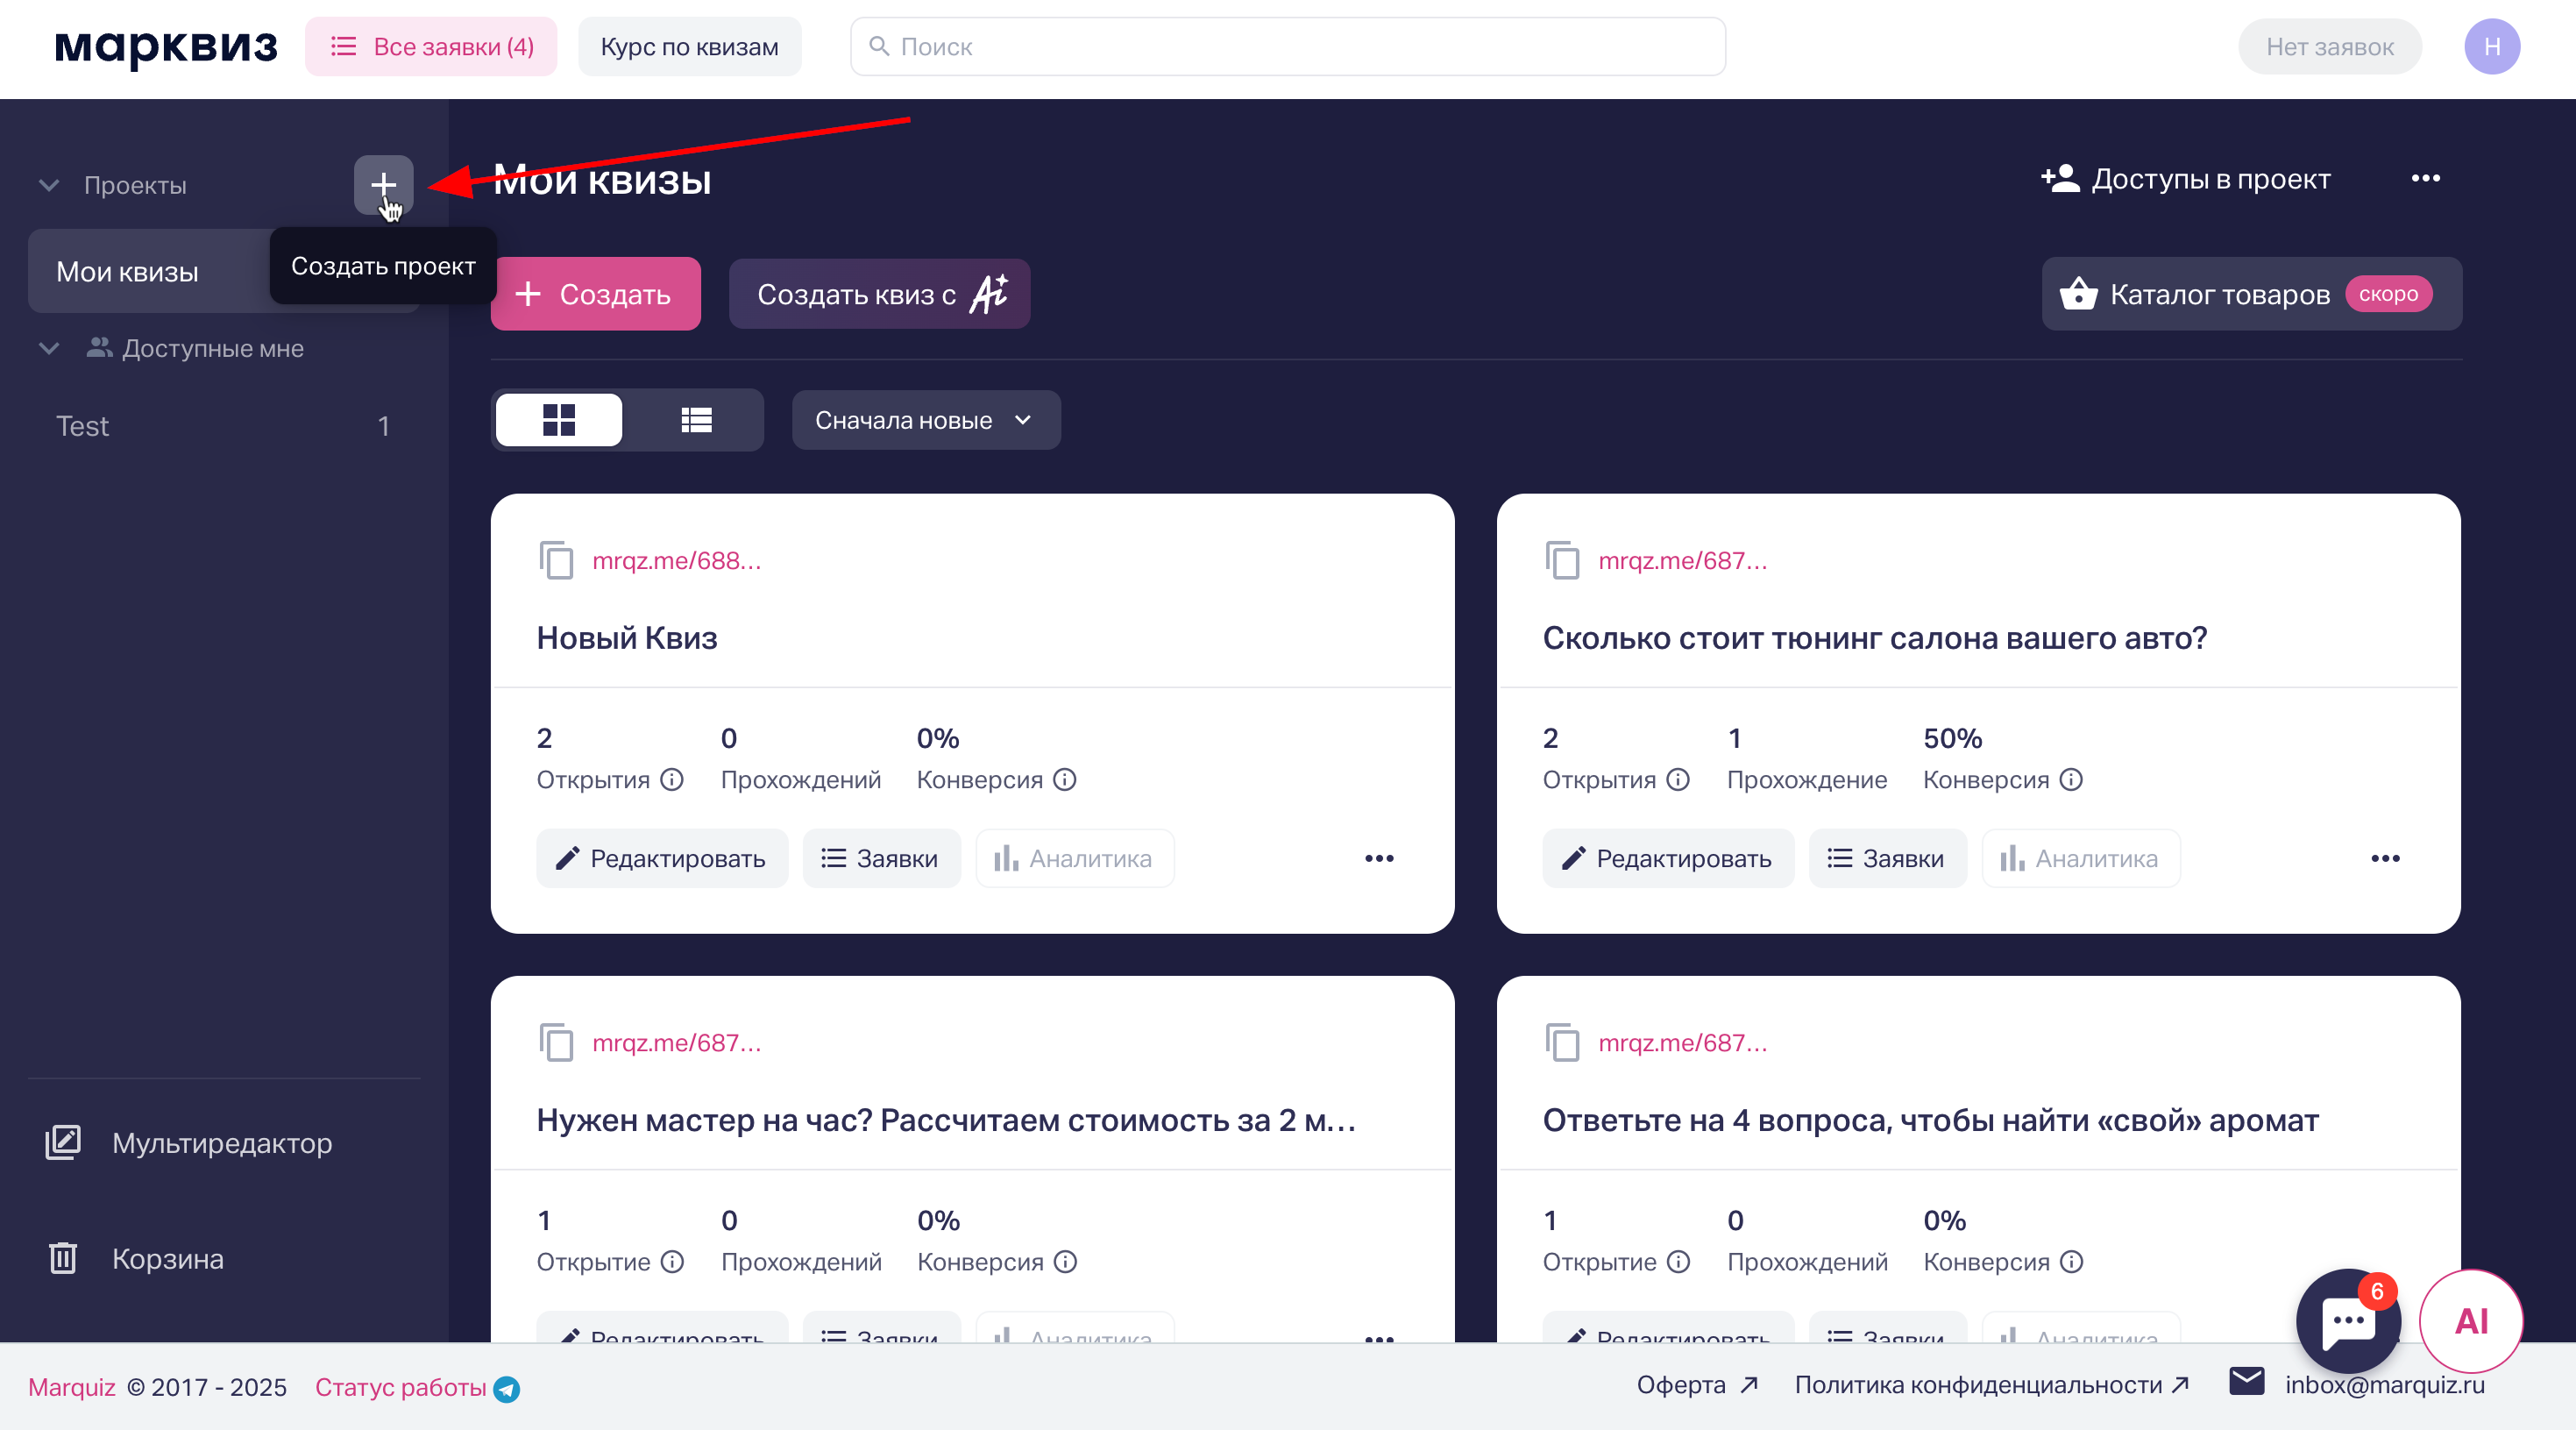
Task: Click the pink Создать button
Action: click(x=595, y=294)
